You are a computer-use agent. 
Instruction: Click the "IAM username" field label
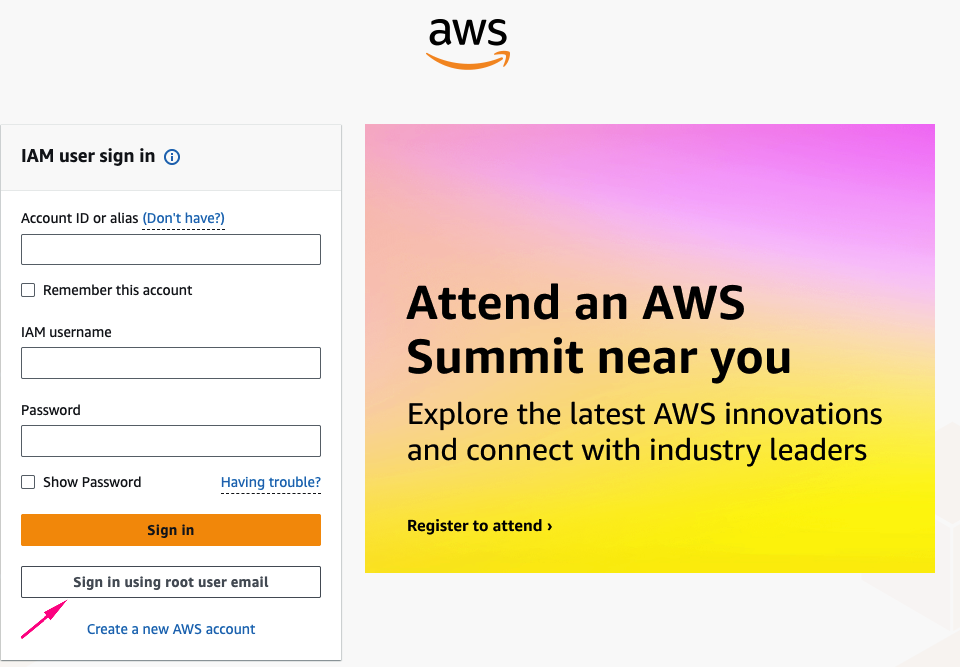(66, 332)
